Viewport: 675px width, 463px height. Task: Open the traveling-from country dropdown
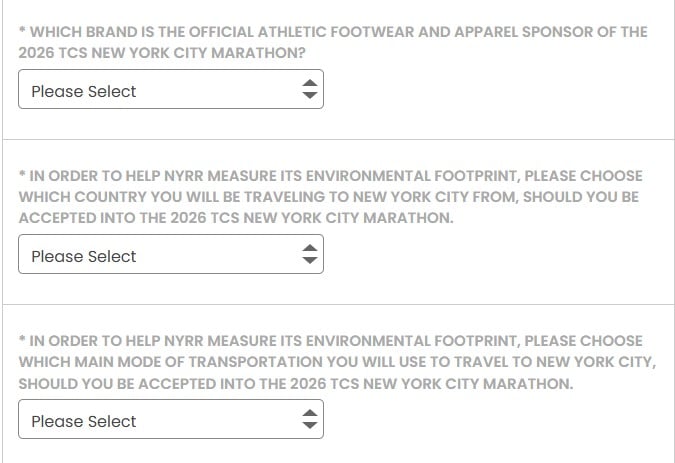coord(170,256)
